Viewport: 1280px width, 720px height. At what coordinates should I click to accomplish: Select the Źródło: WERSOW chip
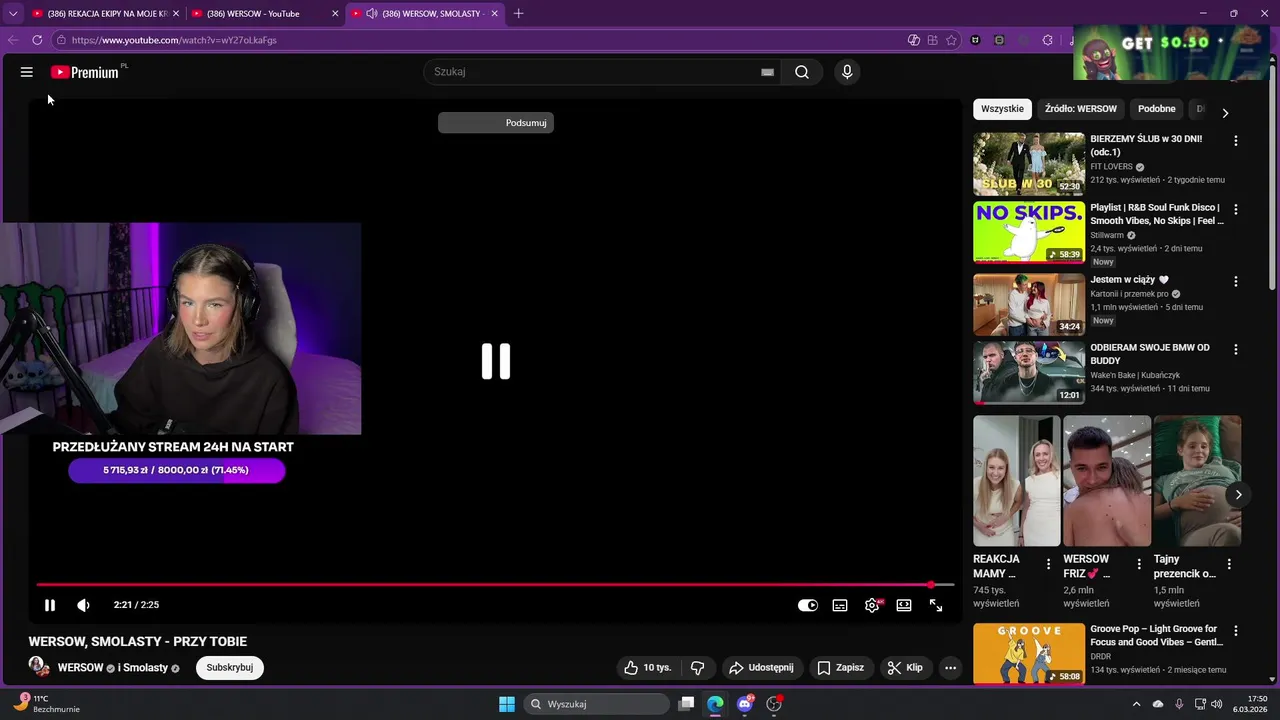1081,109
